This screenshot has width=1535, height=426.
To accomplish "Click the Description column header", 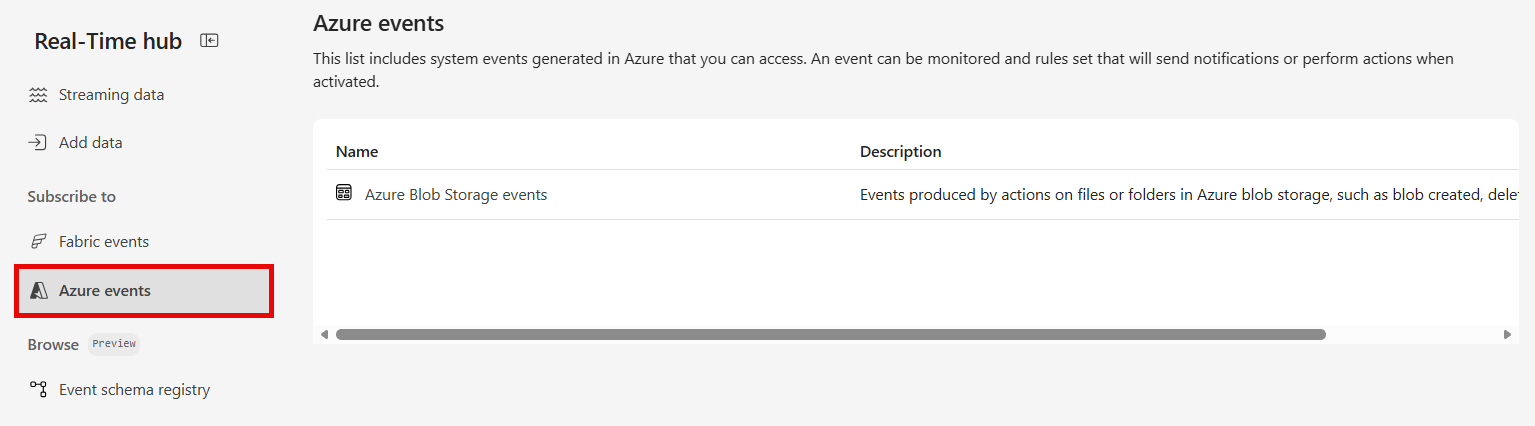I will coord(900,152).
